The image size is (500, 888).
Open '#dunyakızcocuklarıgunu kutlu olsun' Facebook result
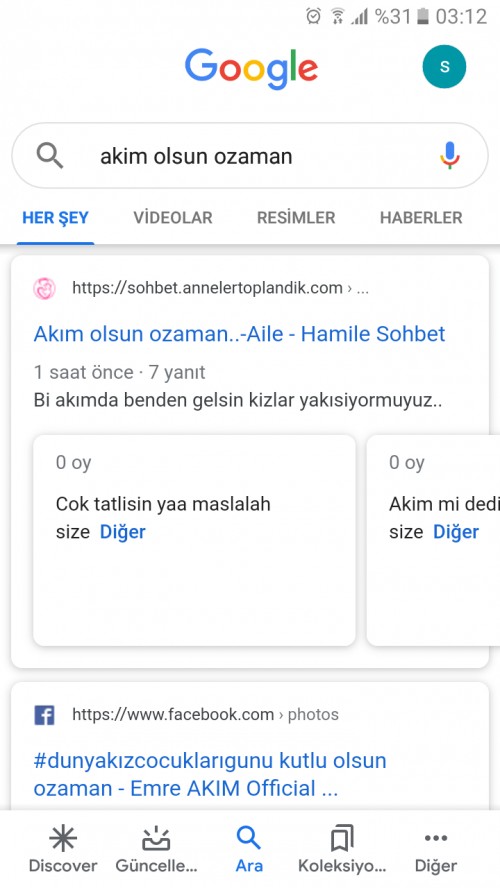pos(210,774)
